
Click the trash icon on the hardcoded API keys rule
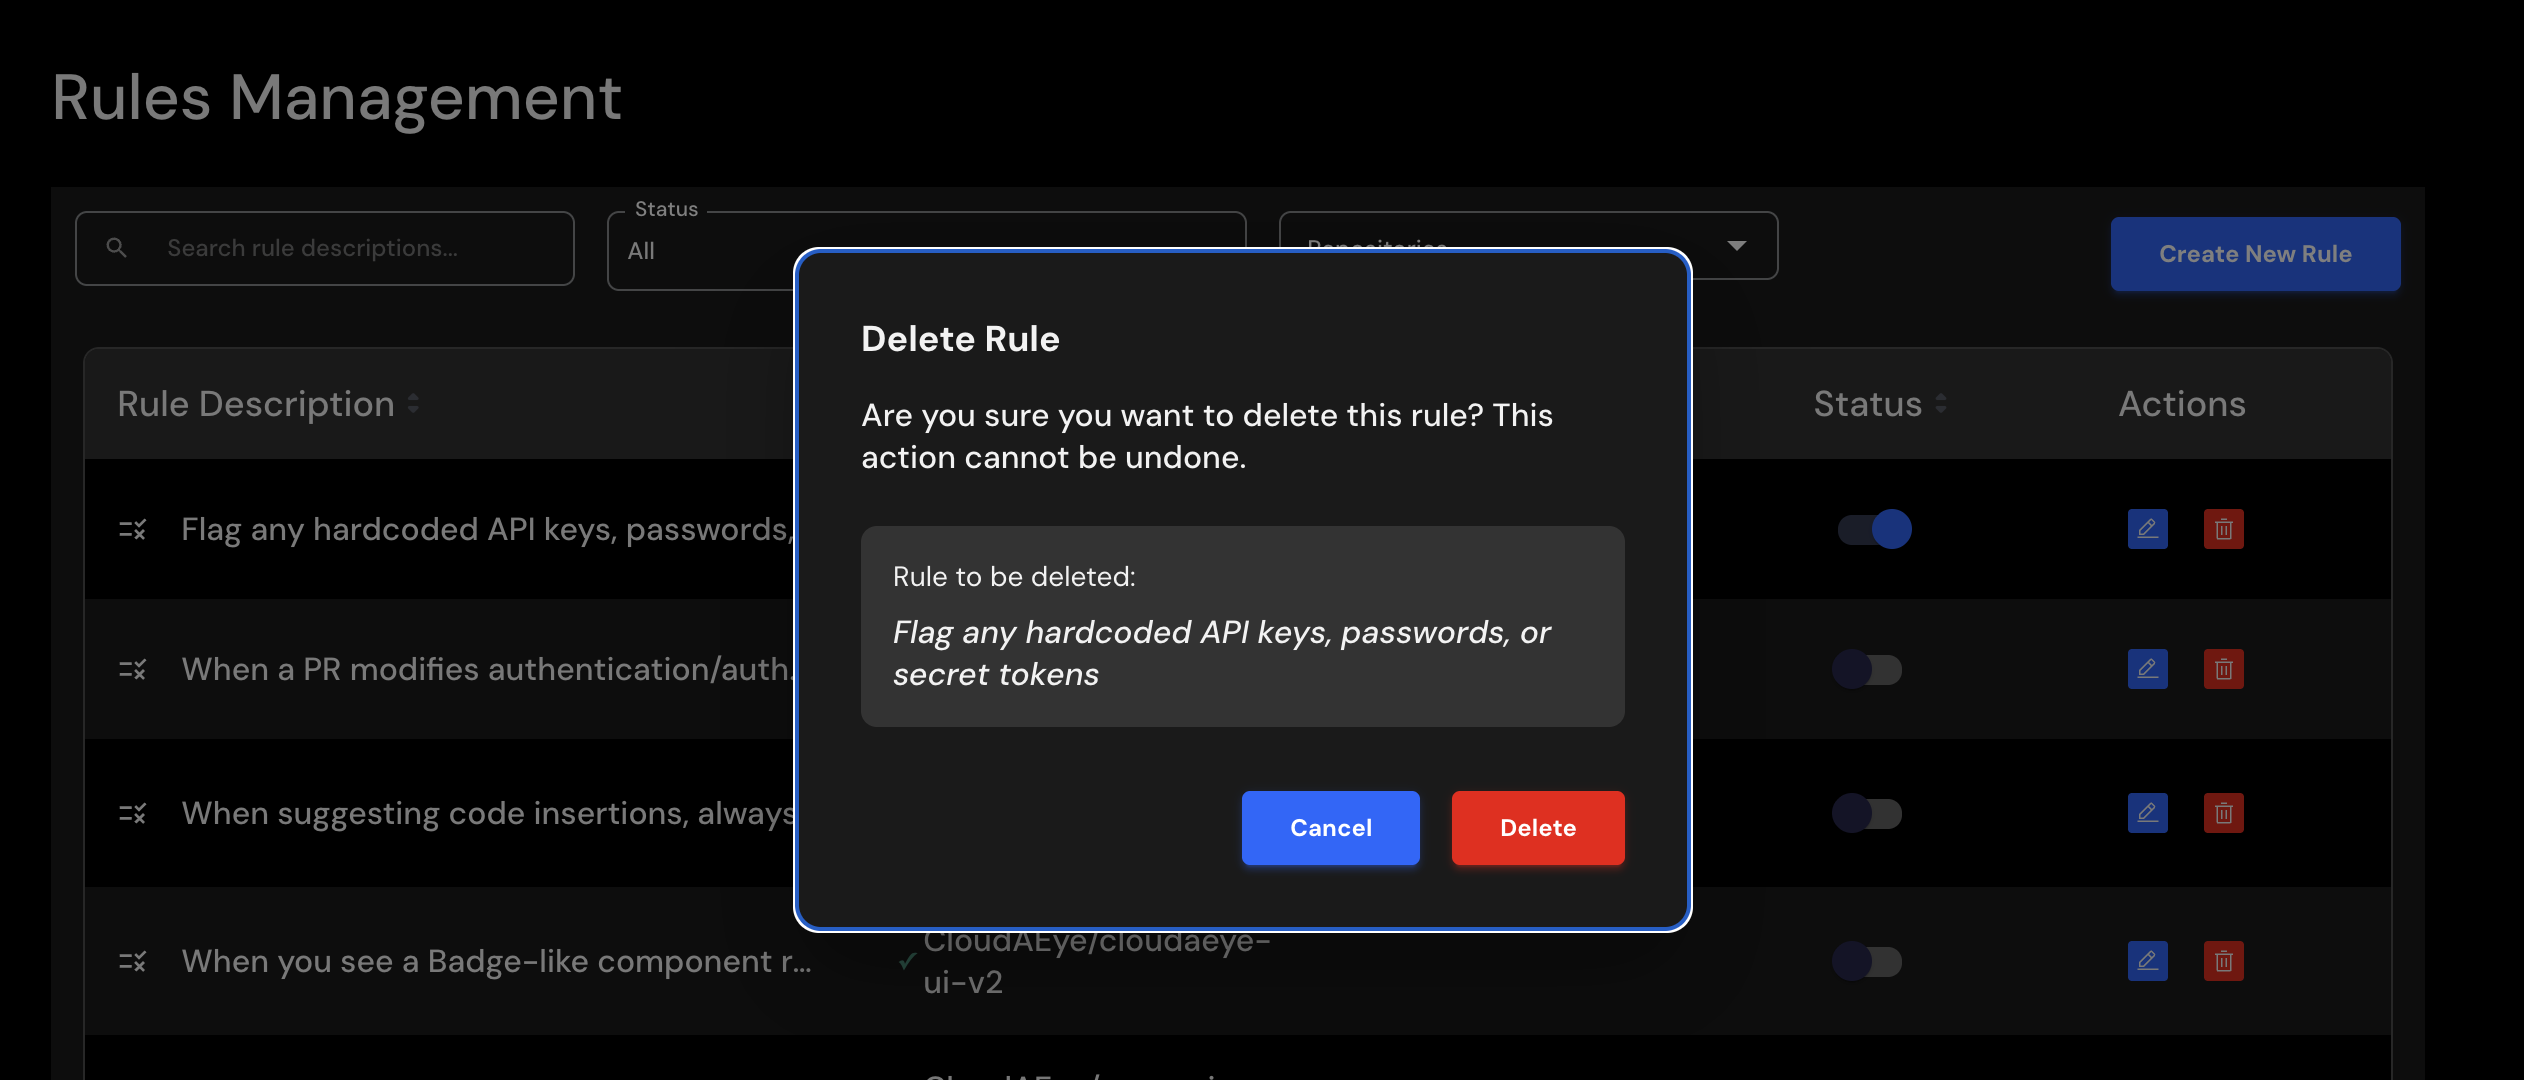[2222, 529]
